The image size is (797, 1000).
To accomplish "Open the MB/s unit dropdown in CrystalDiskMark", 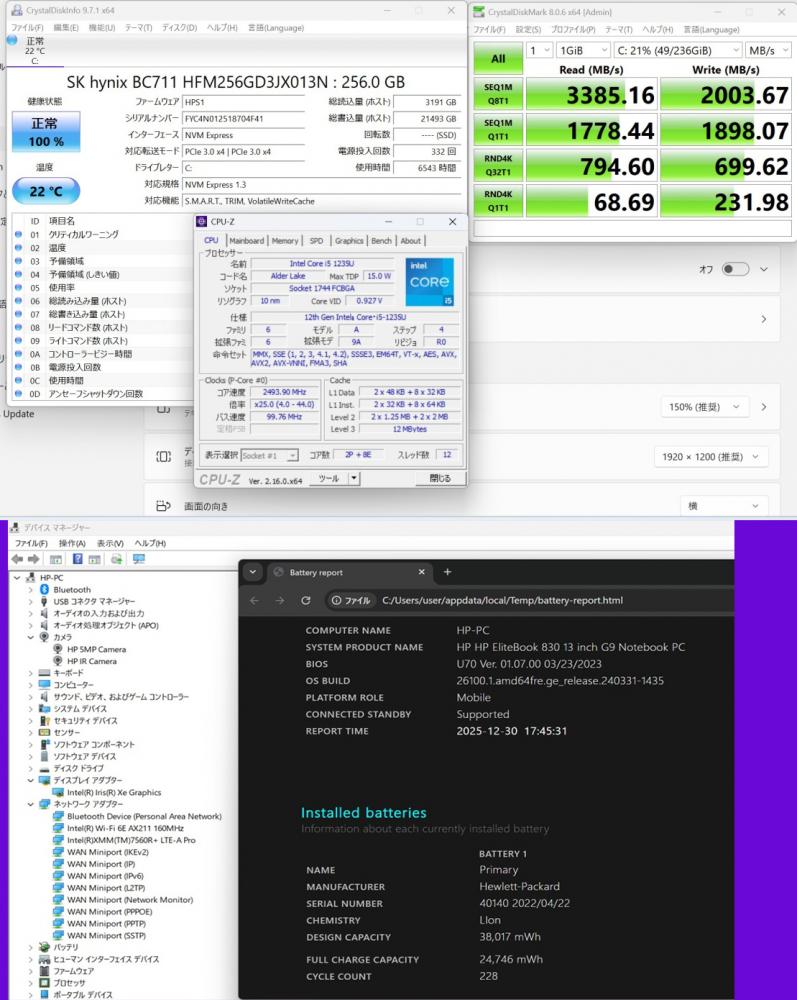I will point(767,49).
